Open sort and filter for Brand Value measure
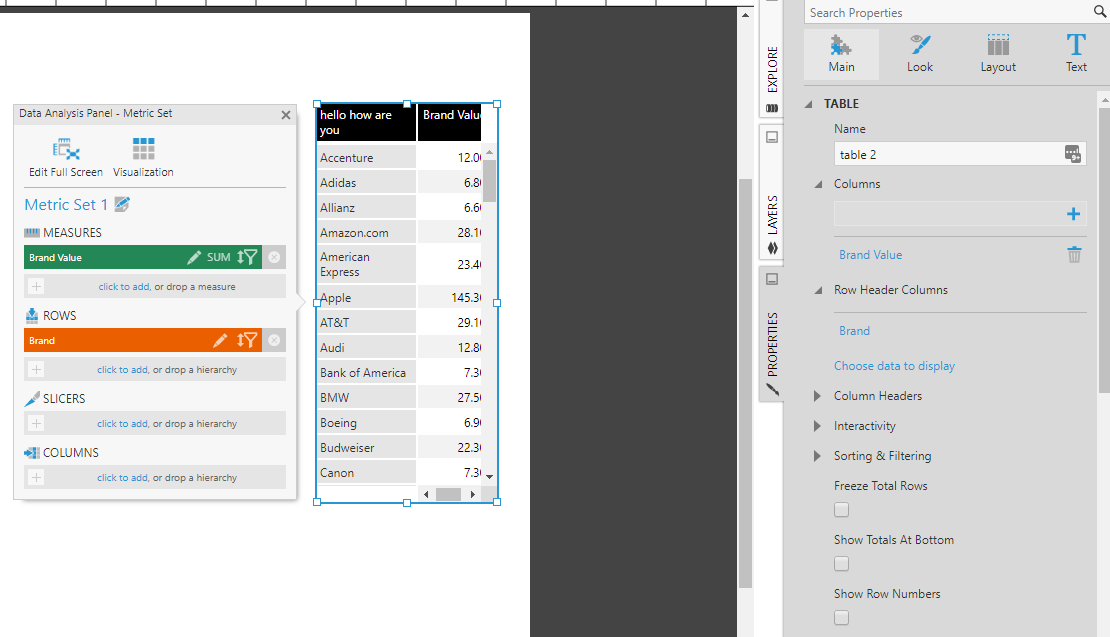Image resolution: width=1110 pixels, height=637 pixels. pos(247,257)
